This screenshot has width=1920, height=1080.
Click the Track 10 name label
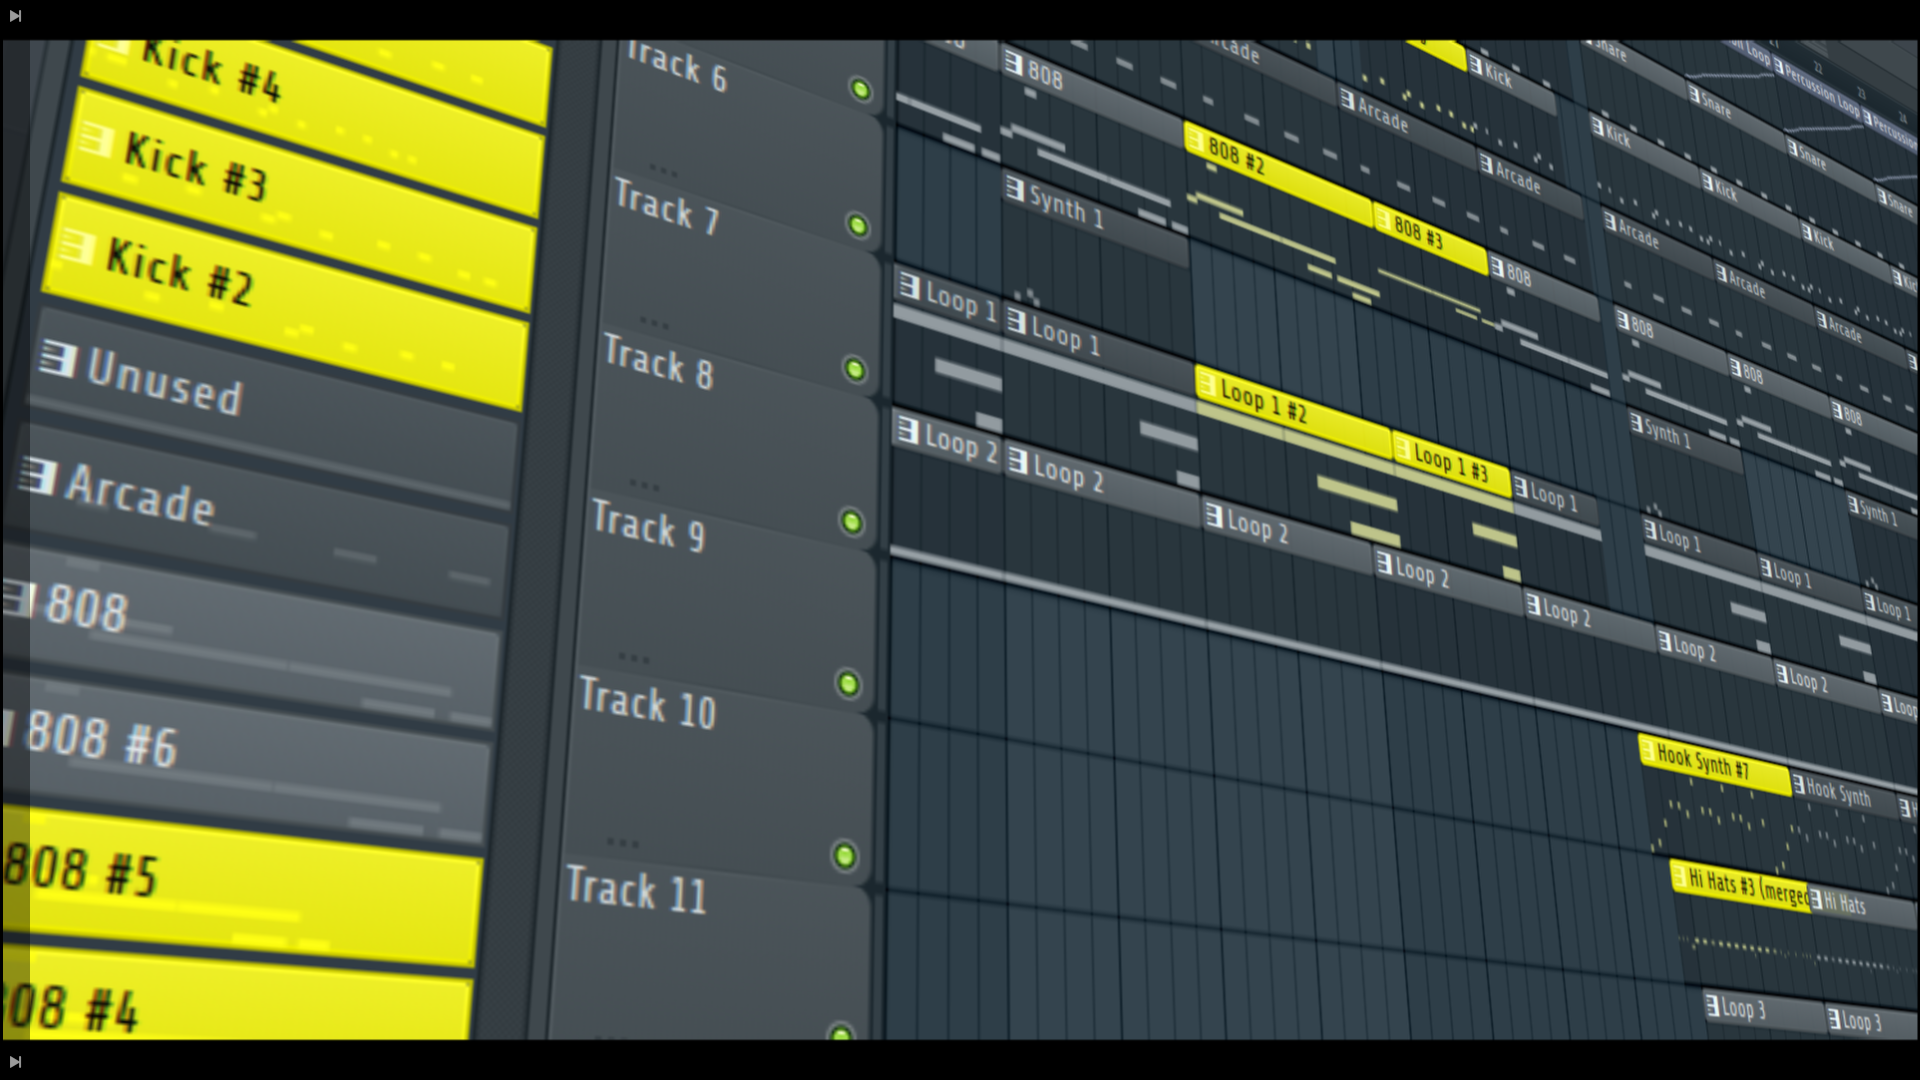(648, 702)
